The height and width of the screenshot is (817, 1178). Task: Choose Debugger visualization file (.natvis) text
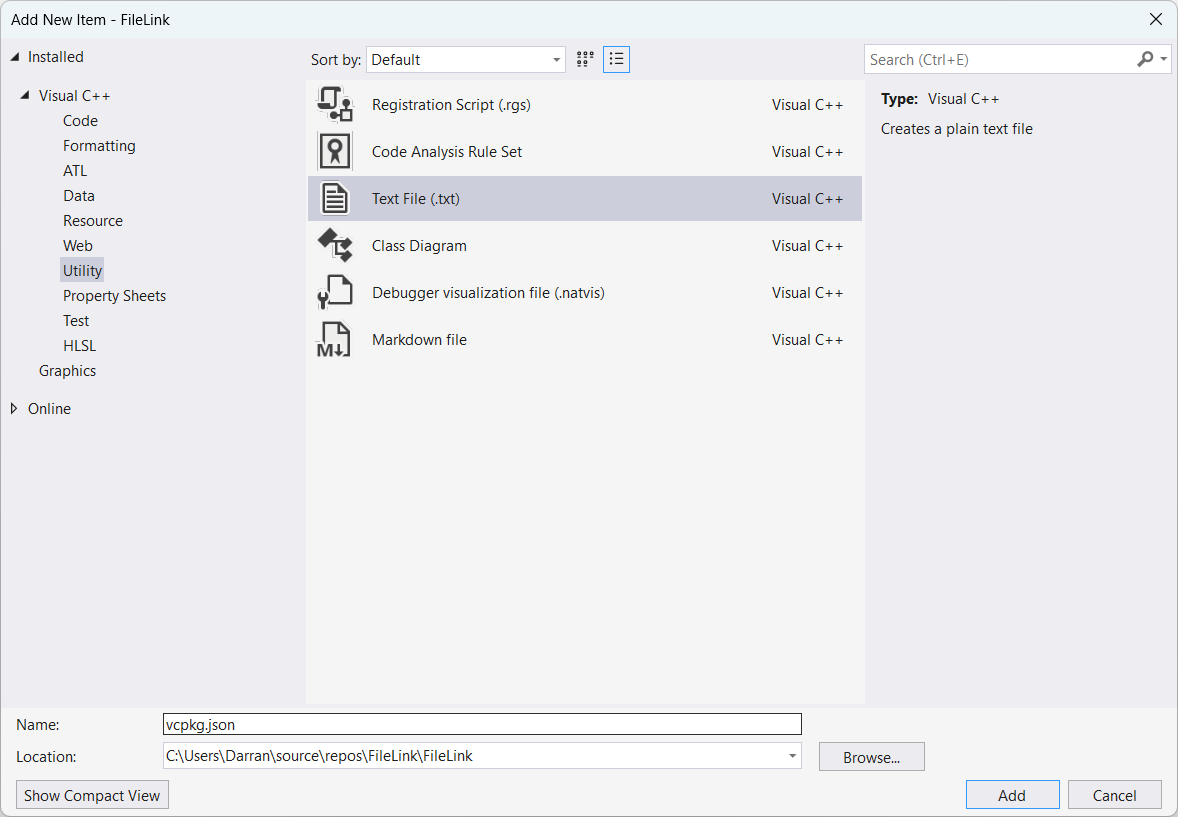[x=488, y=292]
